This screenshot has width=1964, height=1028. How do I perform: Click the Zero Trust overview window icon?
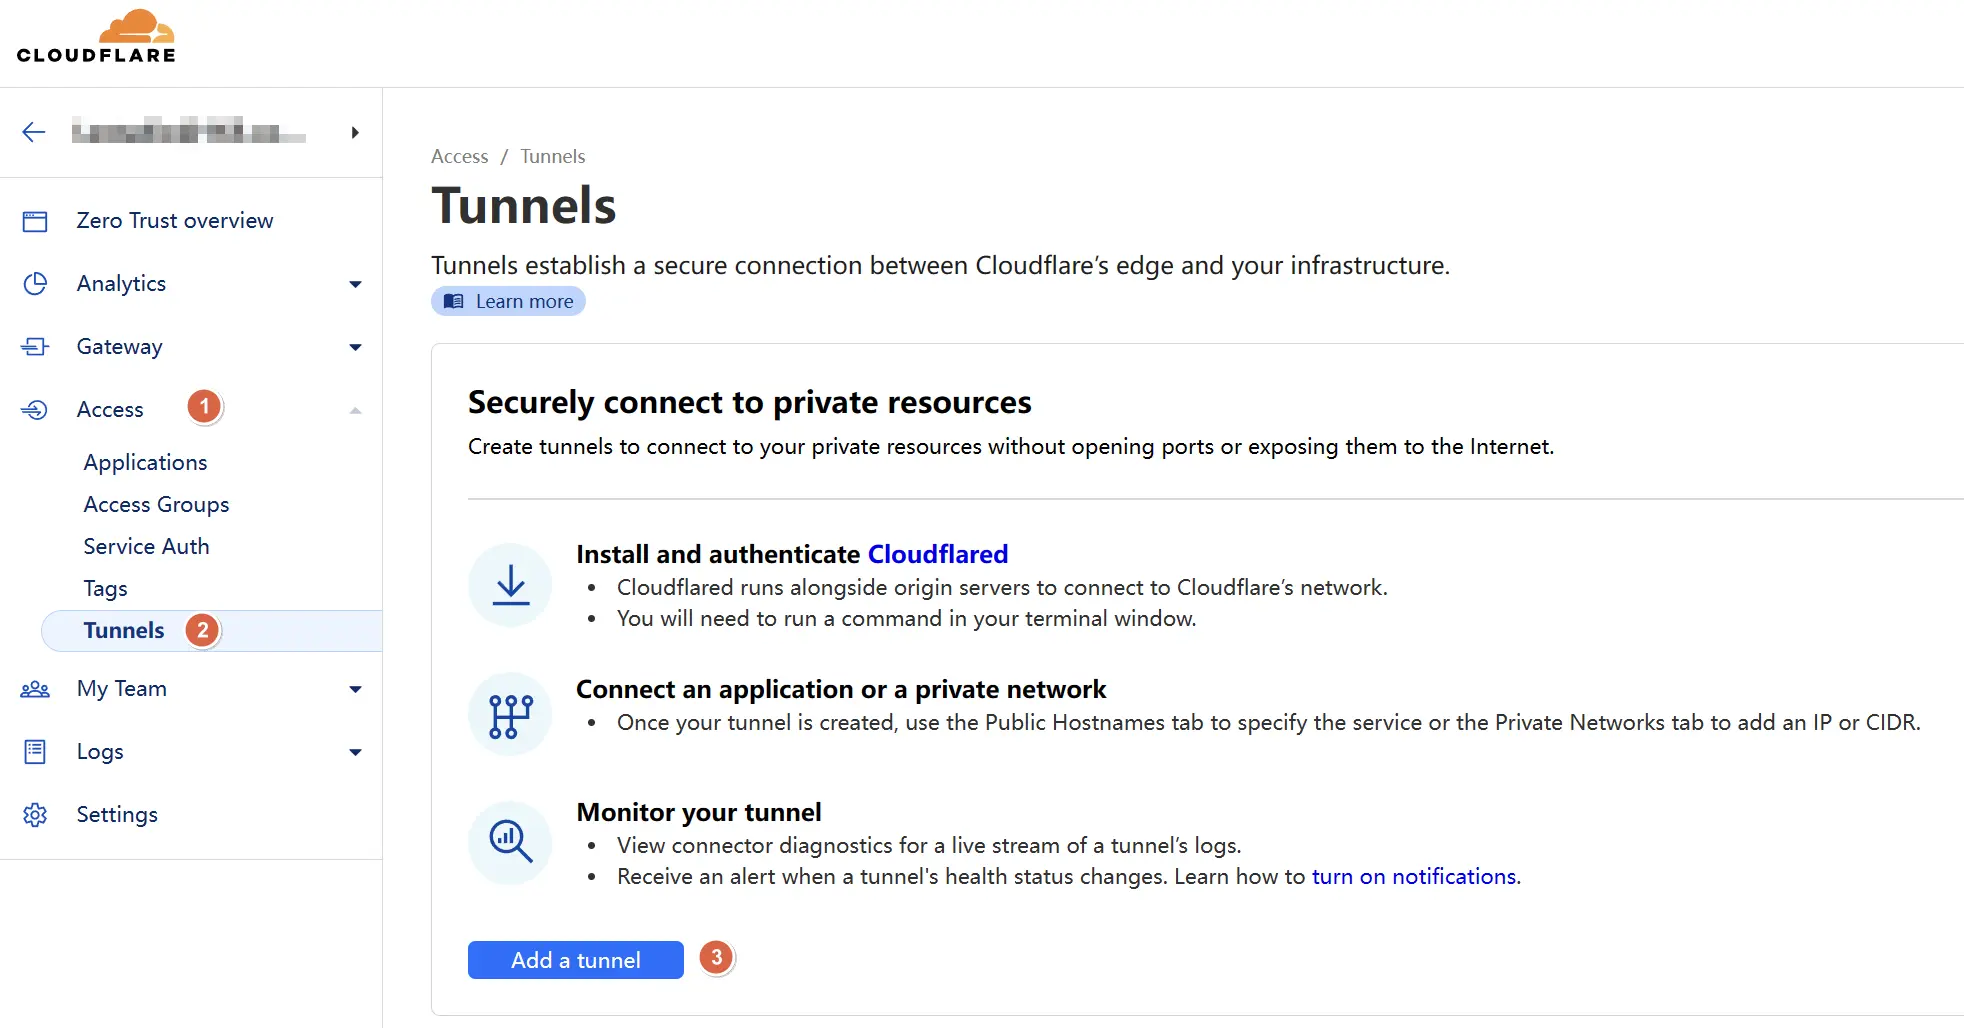pyautogui.click(x=35, y=221)
